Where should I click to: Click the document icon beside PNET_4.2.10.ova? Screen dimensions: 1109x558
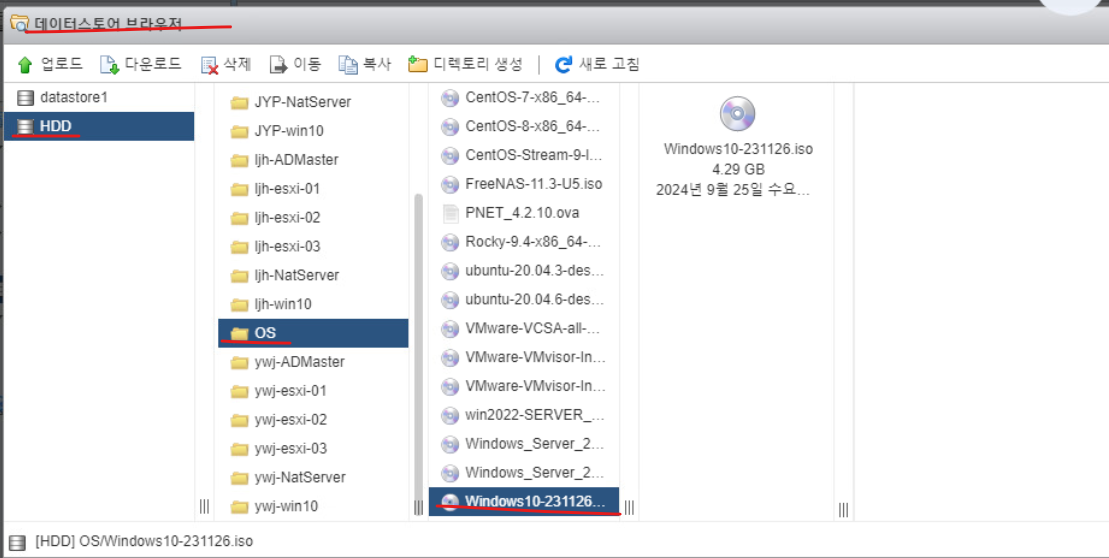click(450, 214)
